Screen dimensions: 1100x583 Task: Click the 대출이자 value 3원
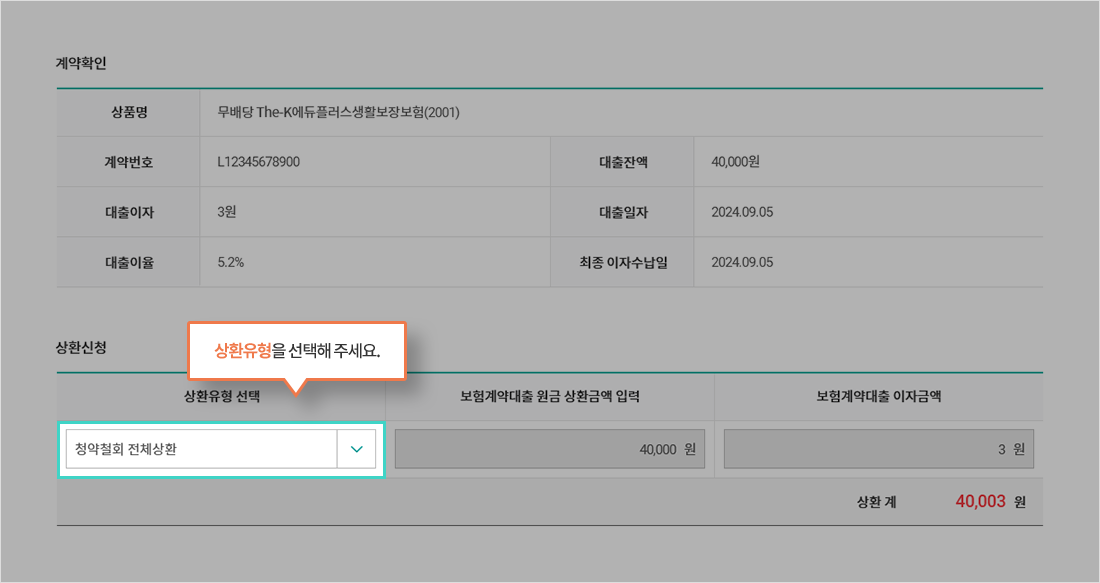tap(227, 212)
